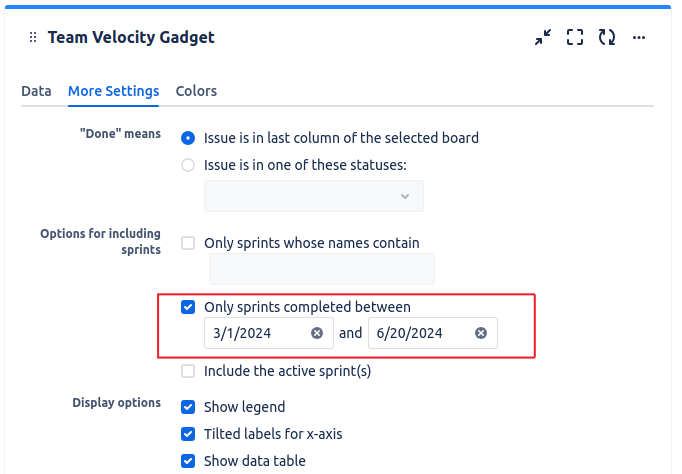Click the sprint name filter text field
This screenshot has height=474, width=682.
tap(322, 269)
